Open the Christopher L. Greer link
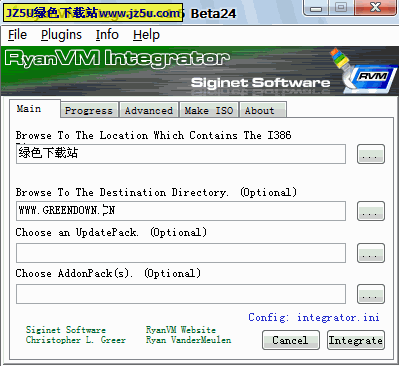Viewport: 399px width, 366px height. 76,340
